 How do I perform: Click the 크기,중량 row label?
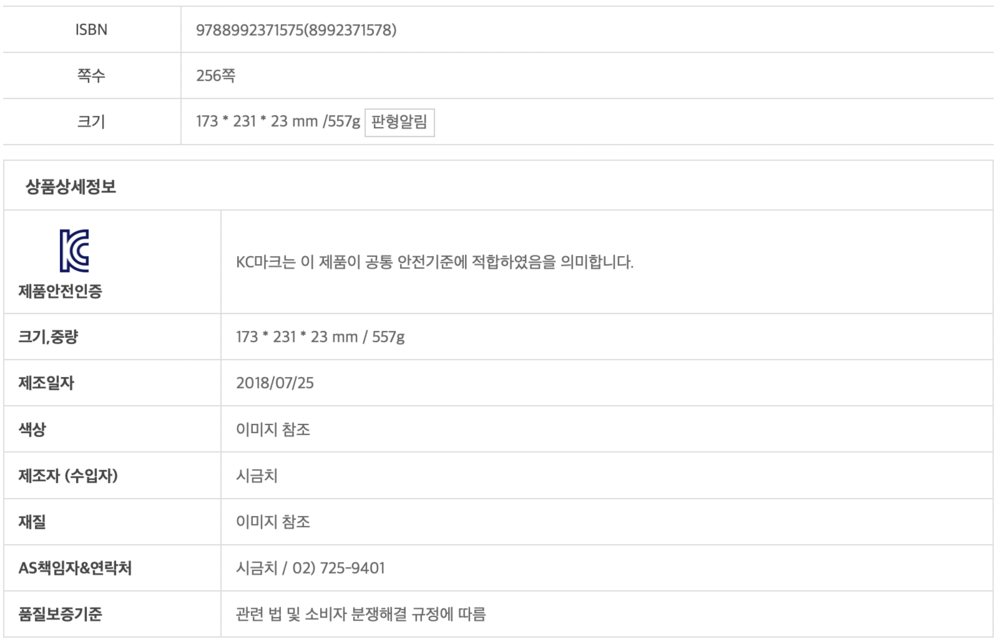coord(48,337)
